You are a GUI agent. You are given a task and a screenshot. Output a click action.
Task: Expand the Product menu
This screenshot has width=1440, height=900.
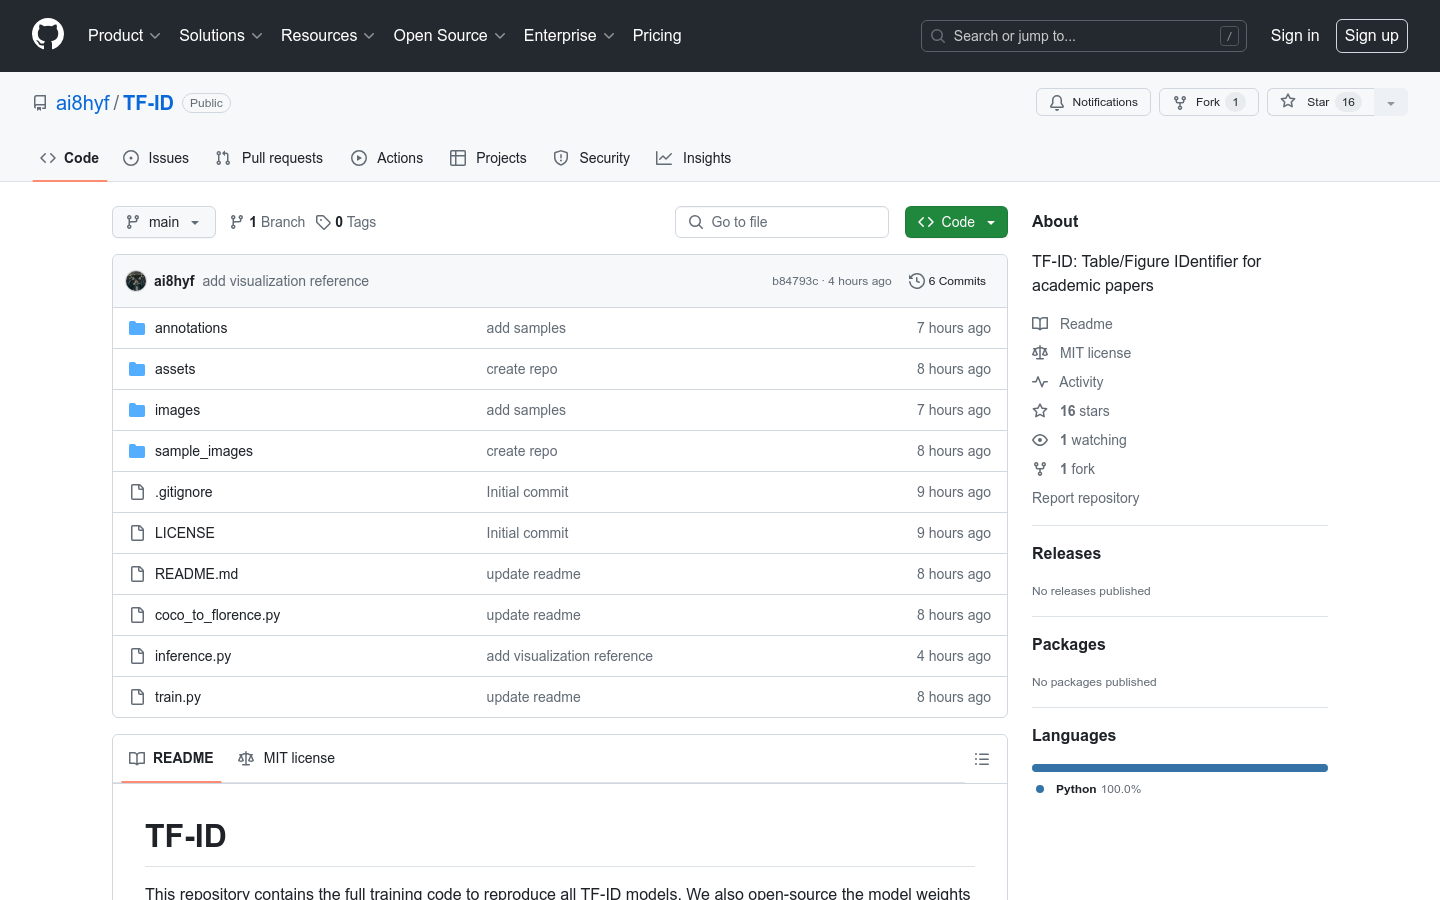(124, 36)
